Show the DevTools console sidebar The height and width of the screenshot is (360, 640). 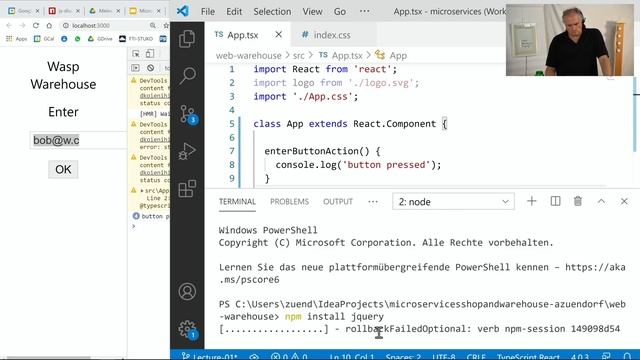point(136,68)
